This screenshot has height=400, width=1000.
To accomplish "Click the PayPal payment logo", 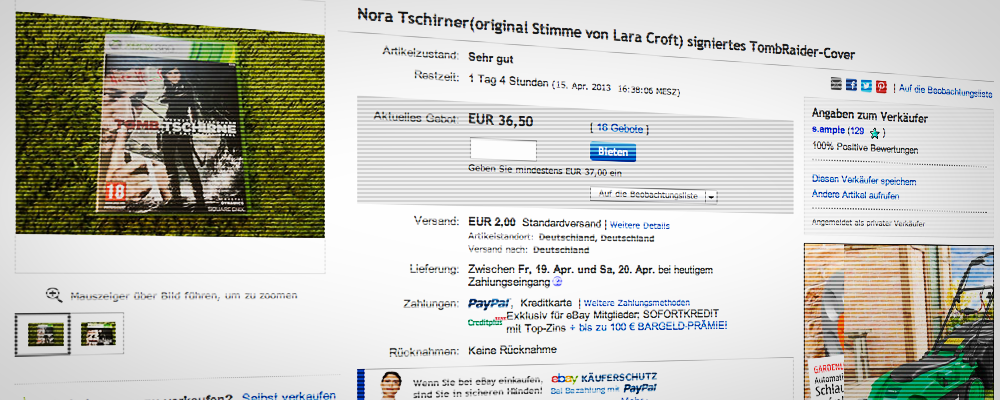I will pos(489,303).
